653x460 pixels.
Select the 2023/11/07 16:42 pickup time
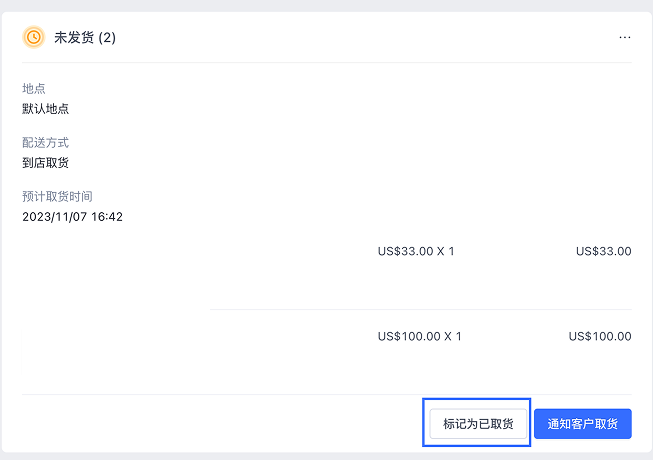(72, 216)
